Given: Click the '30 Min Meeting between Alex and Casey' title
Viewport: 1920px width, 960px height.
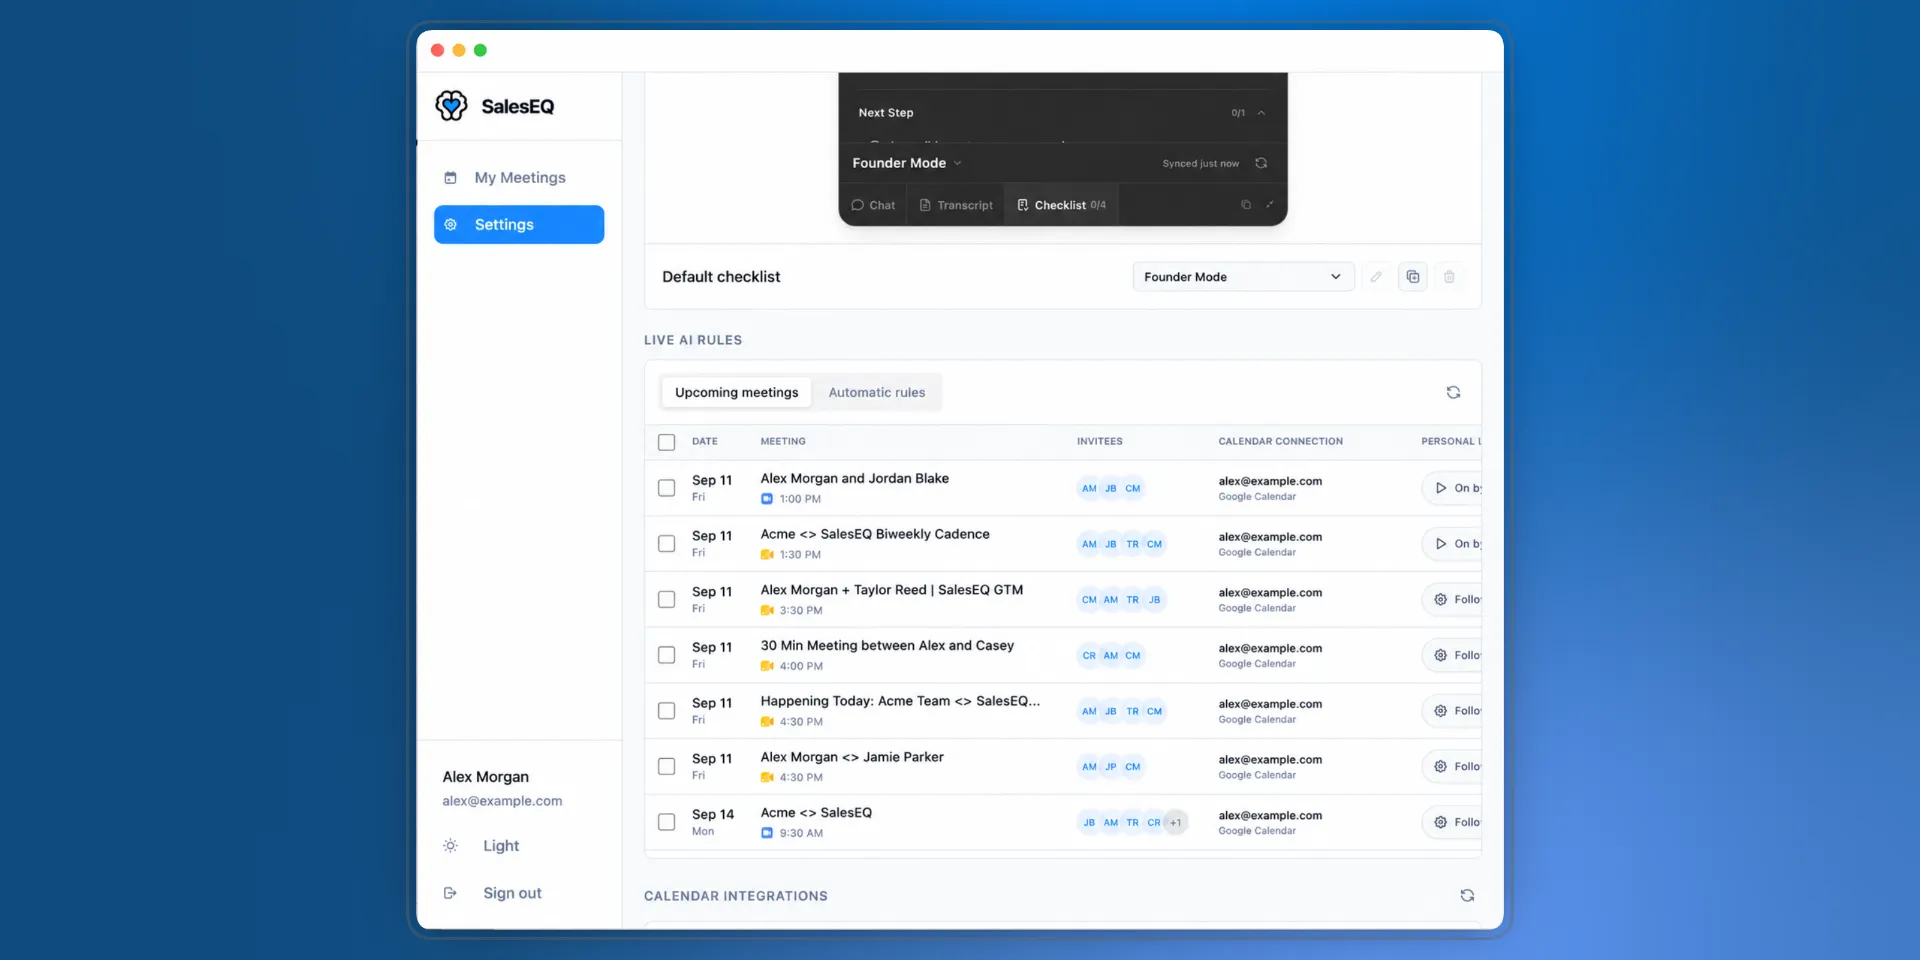Looking at the screenshot, I should point(887,645).
